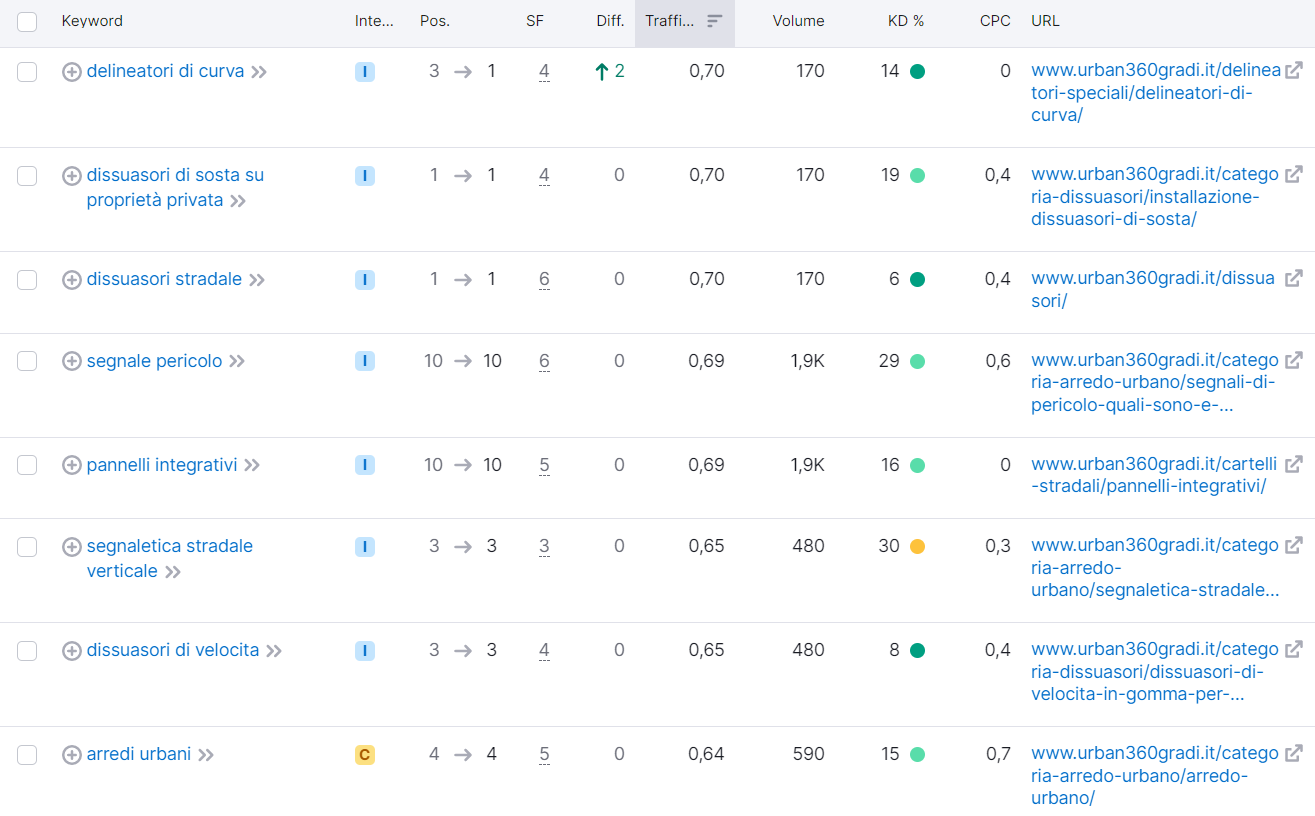Open keyword link dissuasori stradale
Image resolution: width=1315 pixels, height=816 pixels.
coord(164,279)
